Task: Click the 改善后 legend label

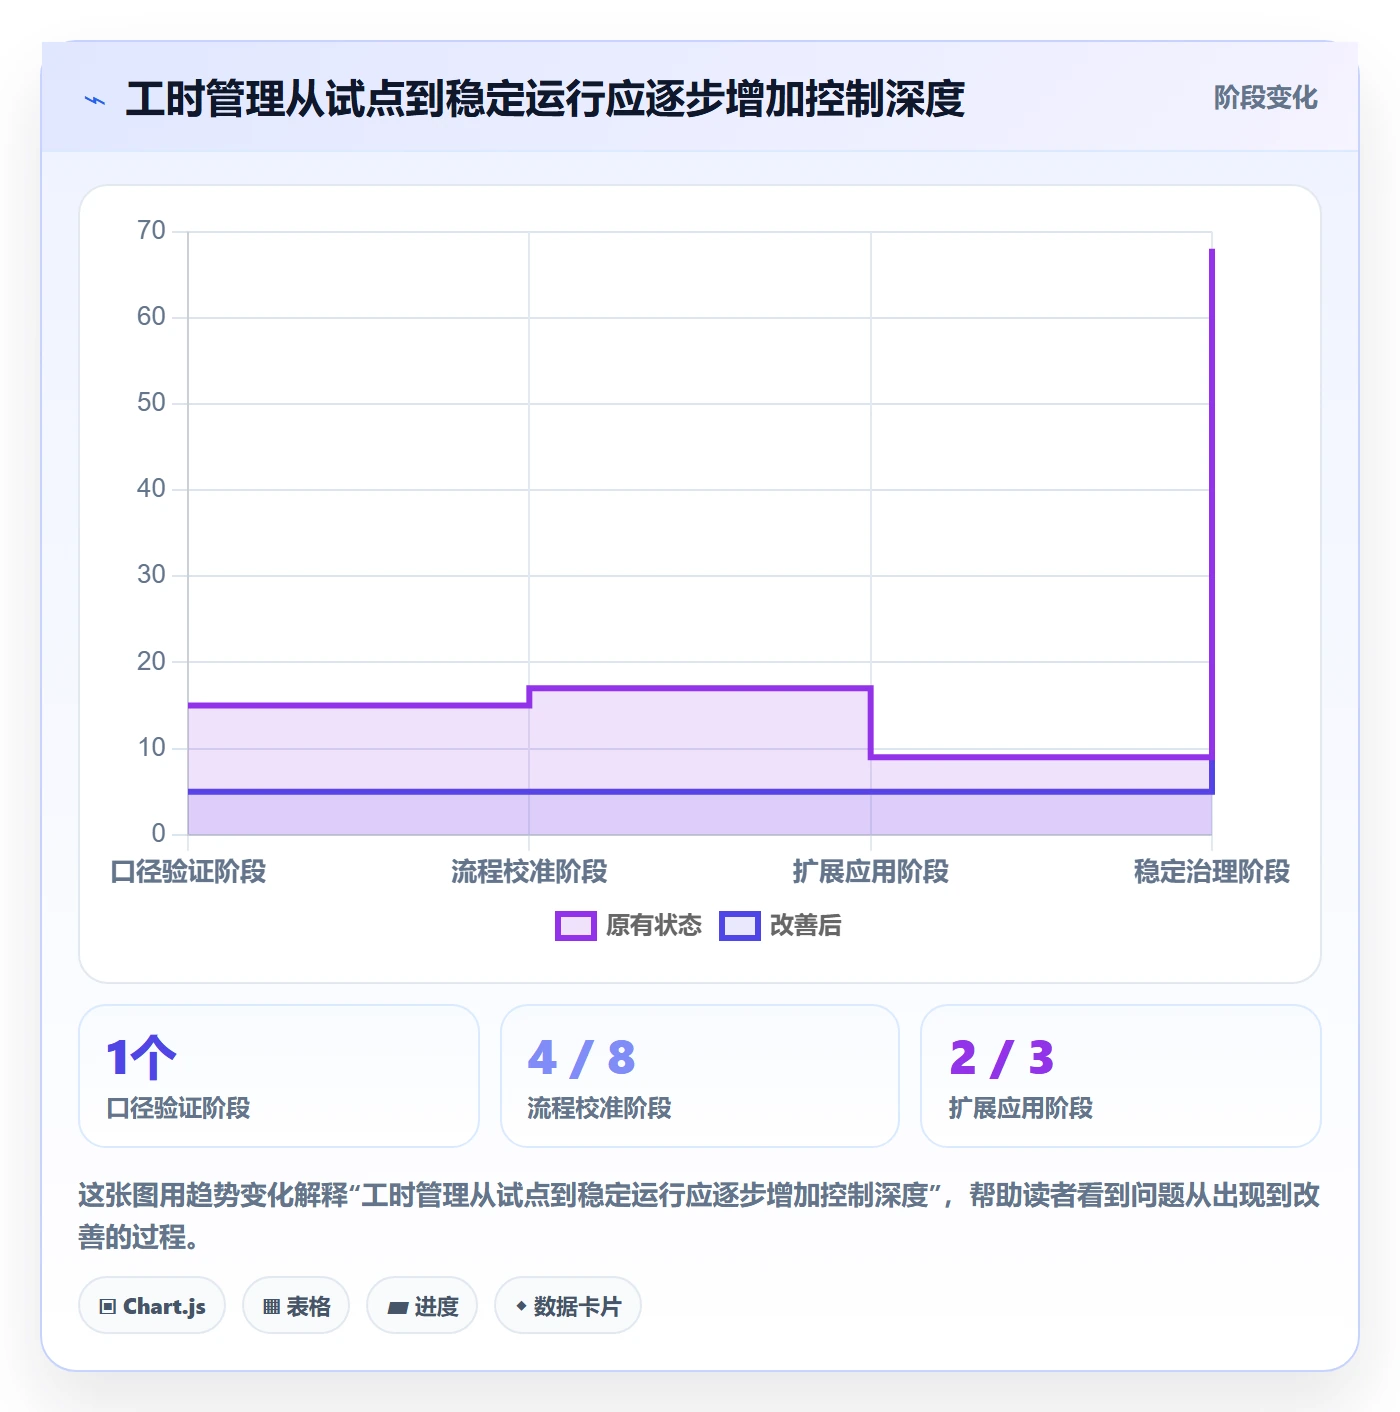Action: tap(806, 926)
